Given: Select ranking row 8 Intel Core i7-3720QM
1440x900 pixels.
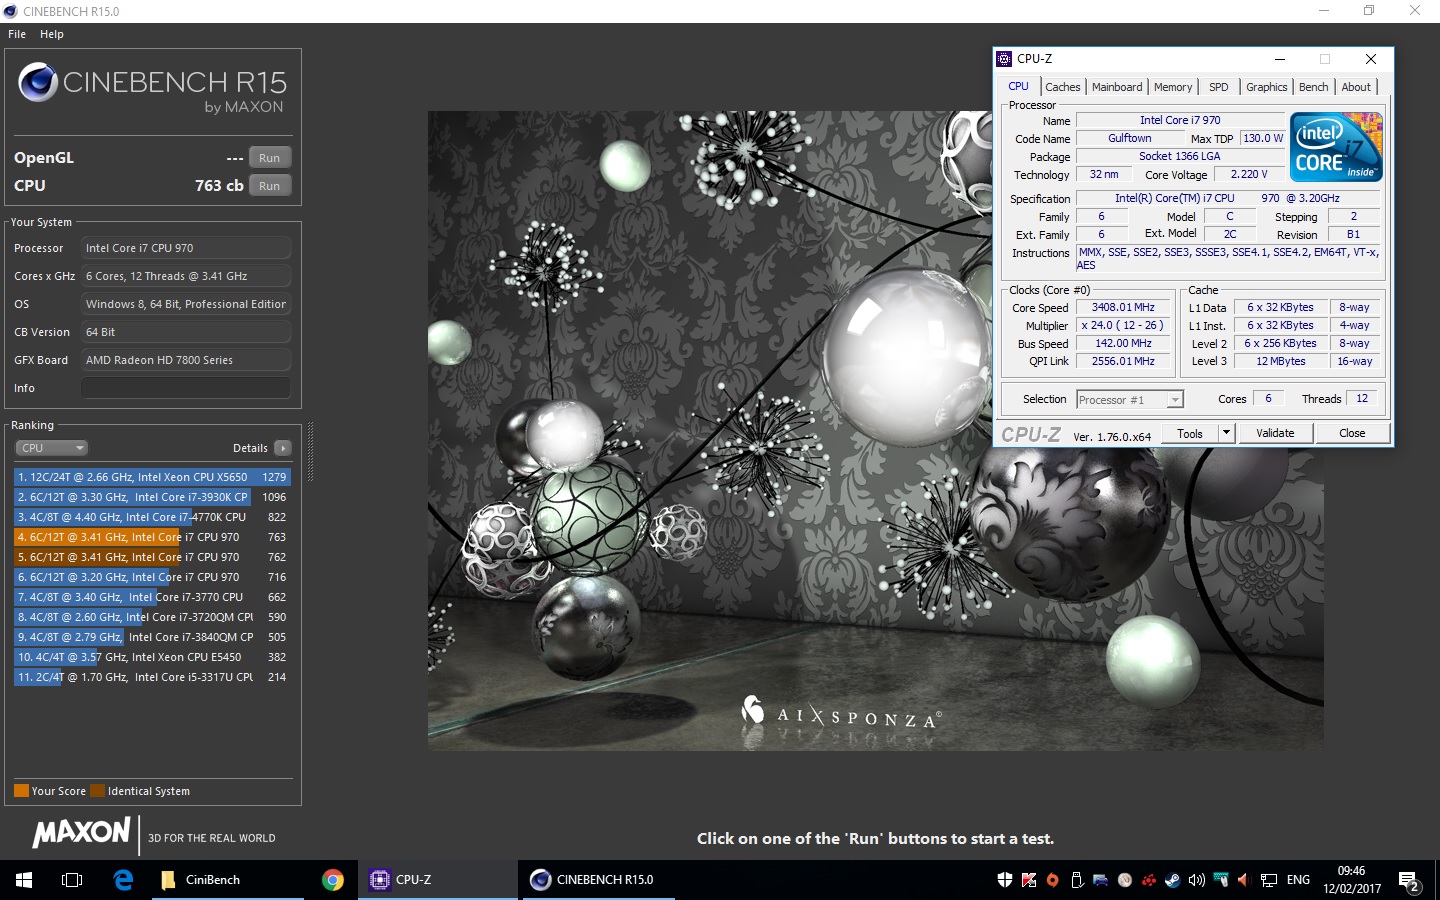Looking at the screenshot, I should coord(152,617).
